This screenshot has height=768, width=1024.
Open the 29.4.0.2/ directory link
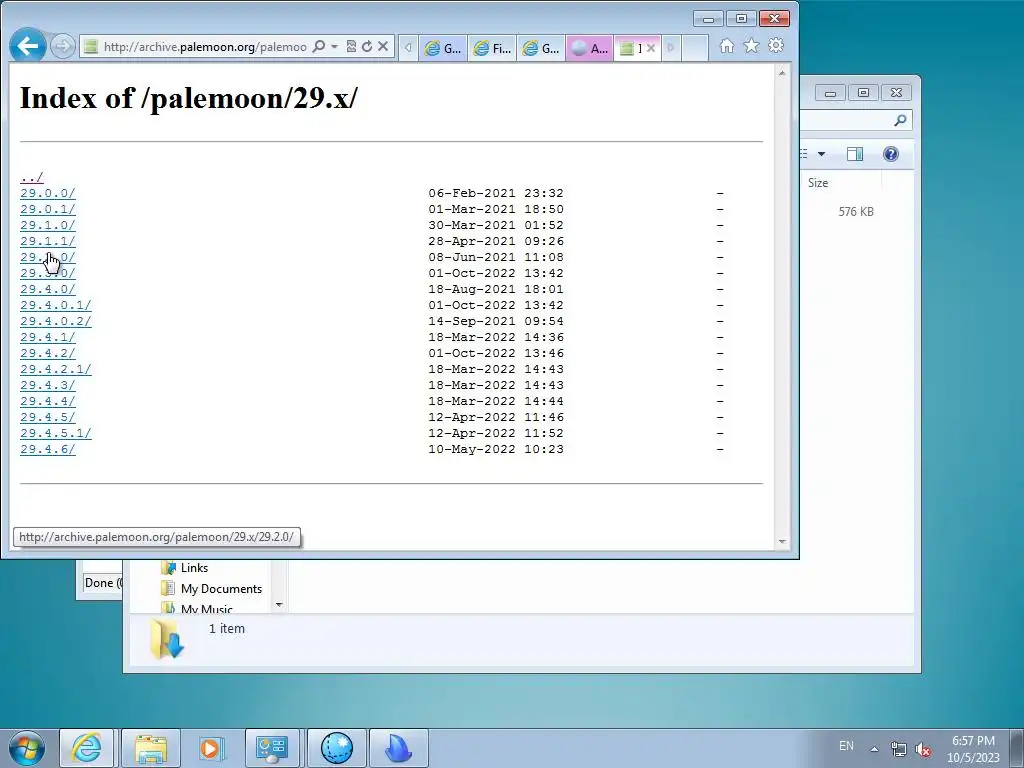pos(56,321)
